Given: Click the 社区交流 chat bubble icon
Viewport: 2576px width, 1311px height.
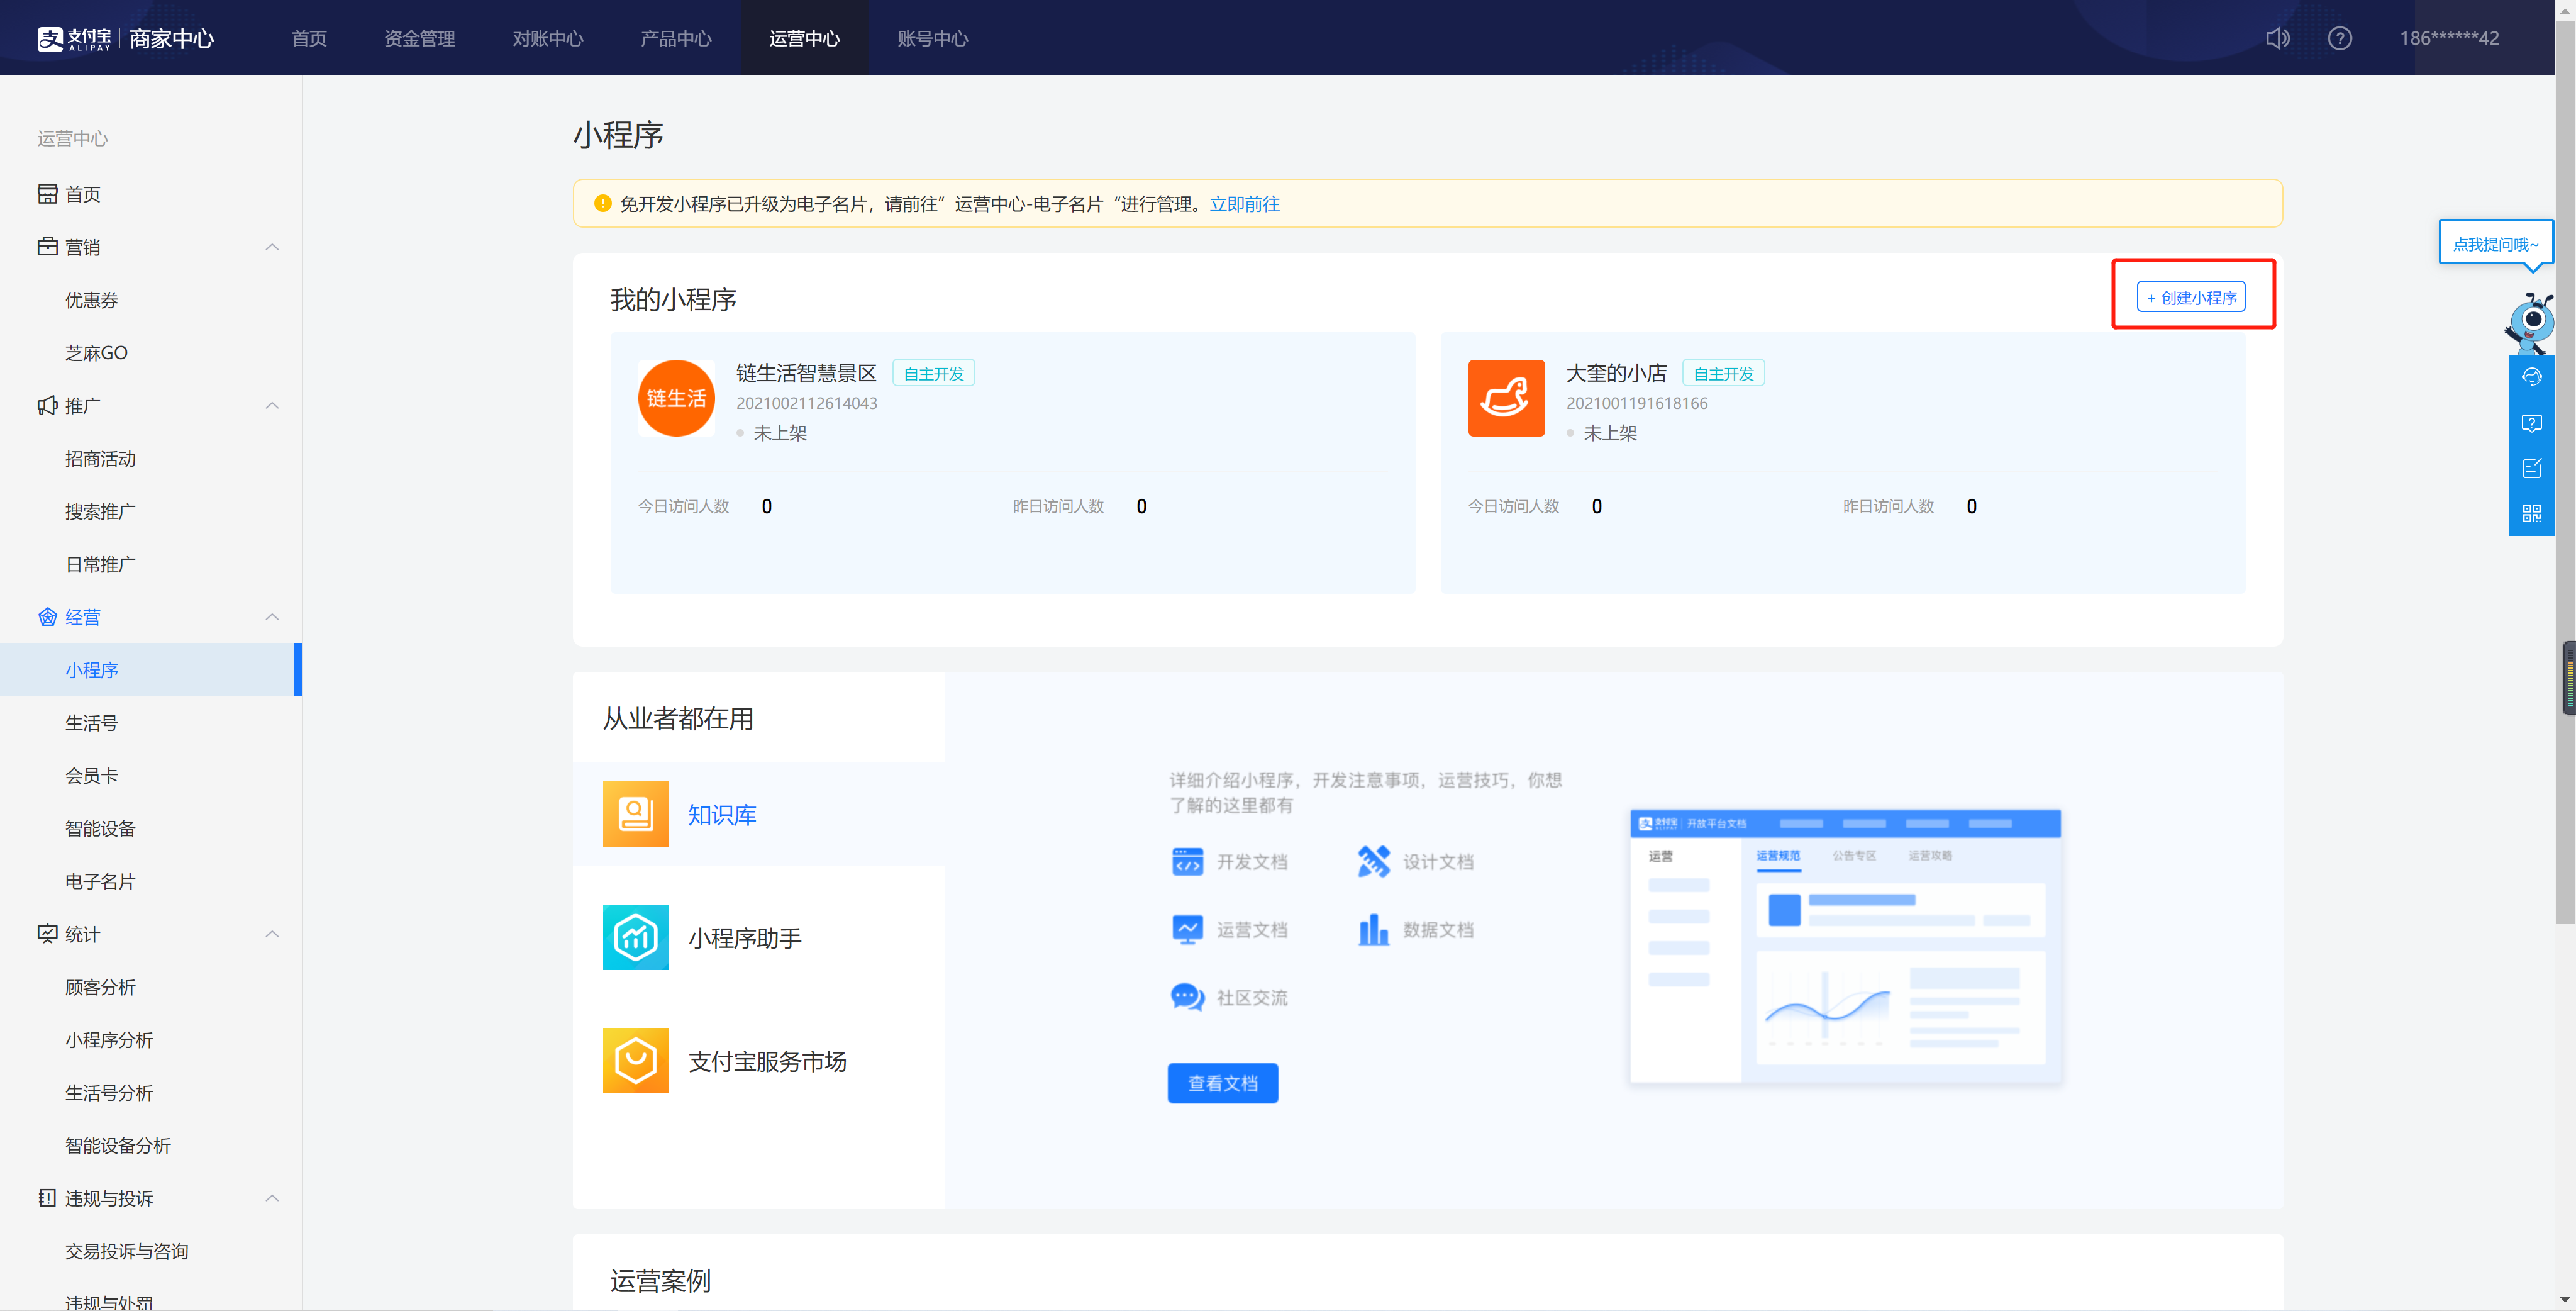Looking at the screenshot, I should (1187, 997).
